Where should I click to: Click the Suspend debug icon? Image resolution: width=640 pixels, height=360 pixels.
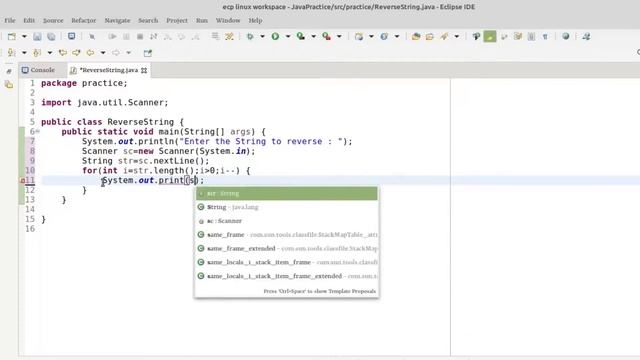(x=126, y=37)
